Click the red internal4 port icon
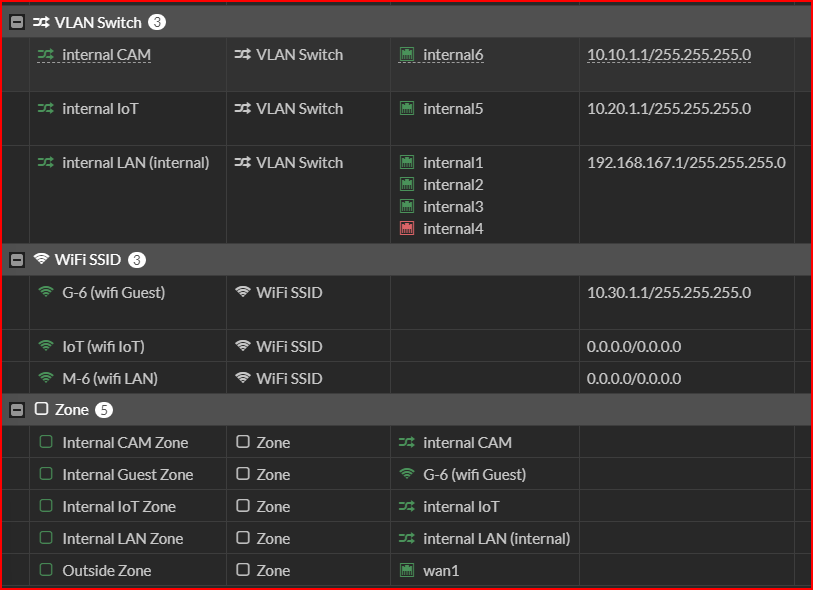The height and width of the screenshot is (590, 813). pos(407,229)
